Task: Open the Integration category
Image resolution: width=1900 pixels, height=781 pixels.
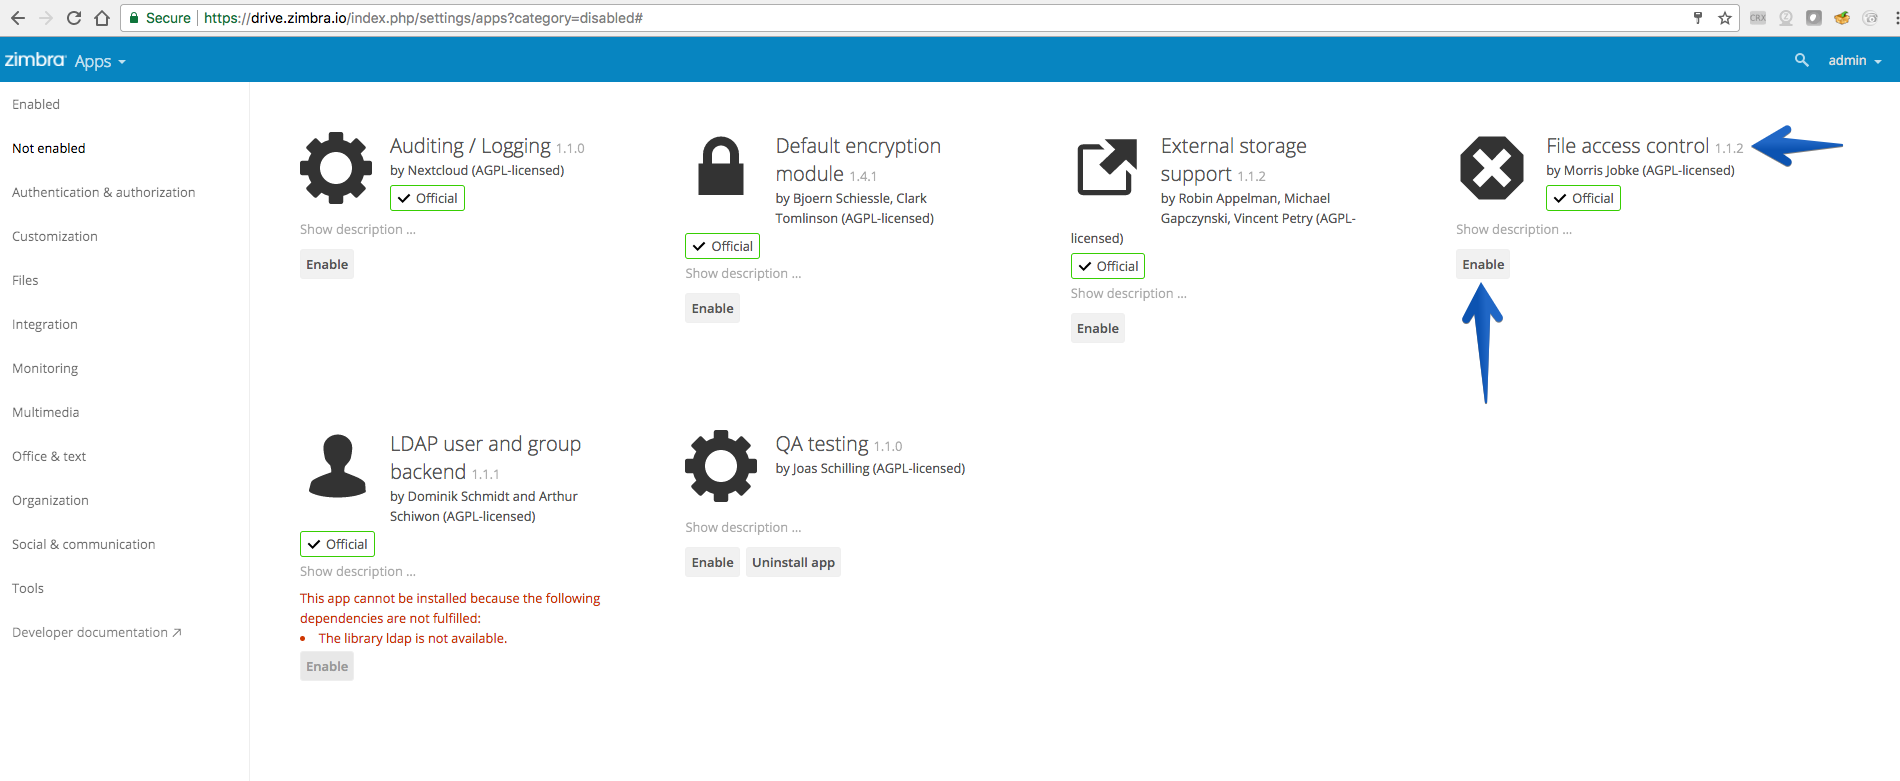Action: (45, 324)
